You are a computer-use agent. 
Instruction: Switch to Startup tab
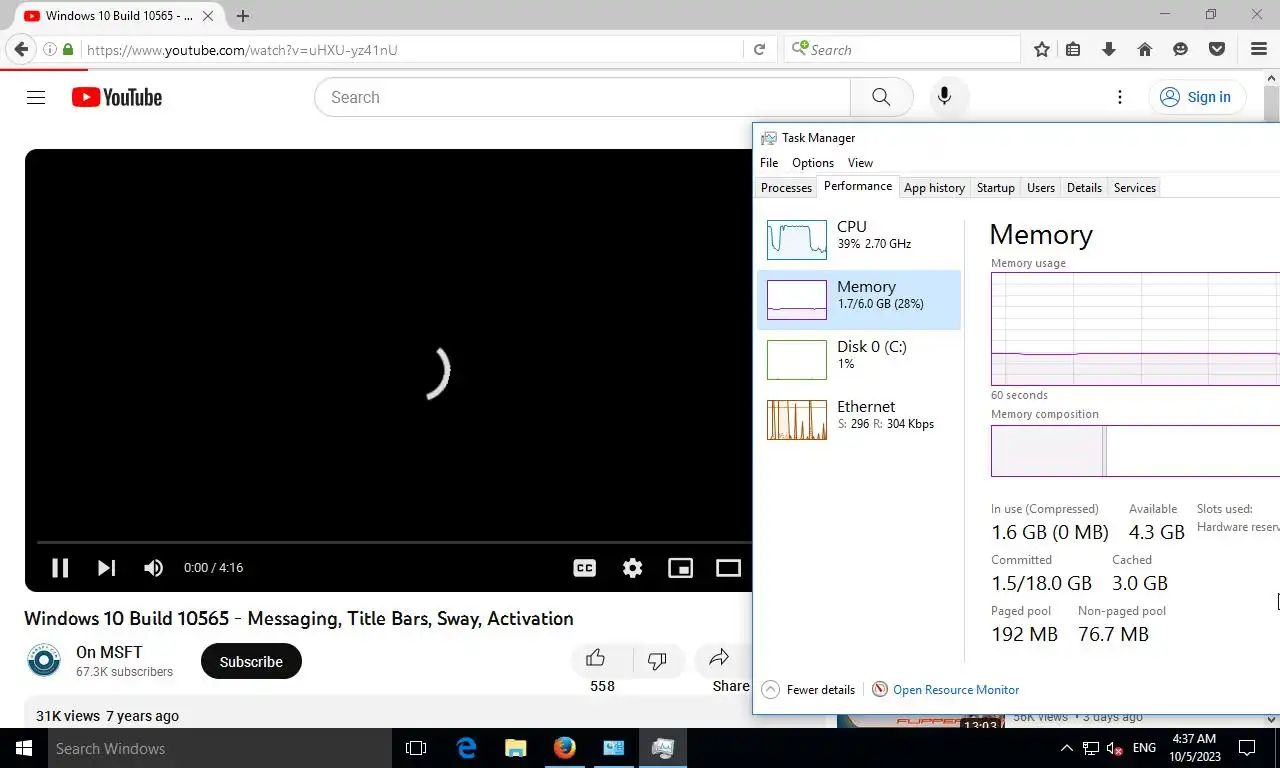point(995,187)
